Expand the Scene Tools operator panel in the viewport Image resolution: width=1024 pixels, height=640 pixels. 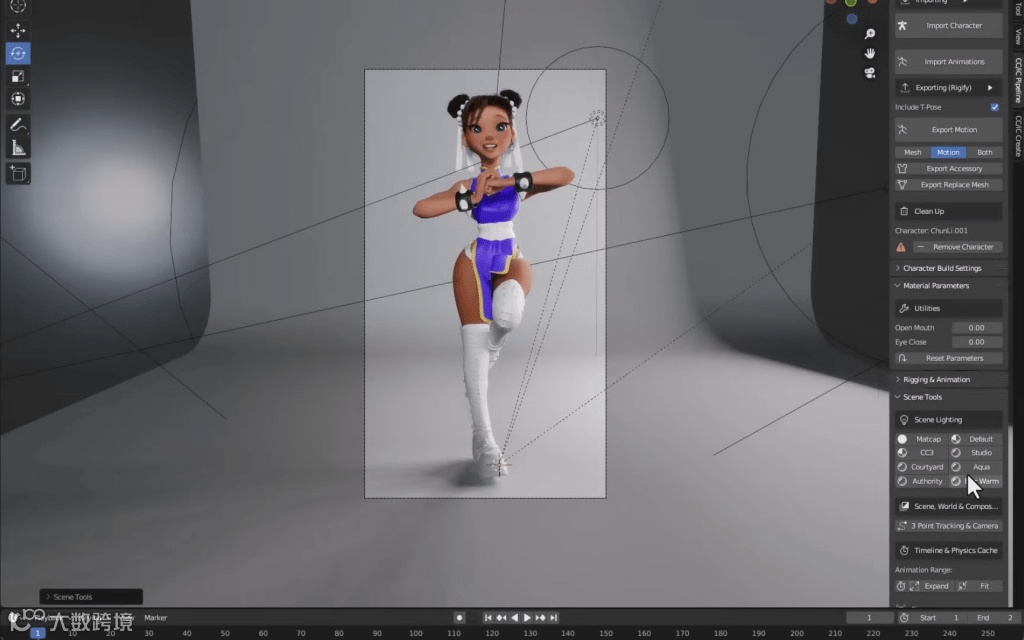[91, 598]
